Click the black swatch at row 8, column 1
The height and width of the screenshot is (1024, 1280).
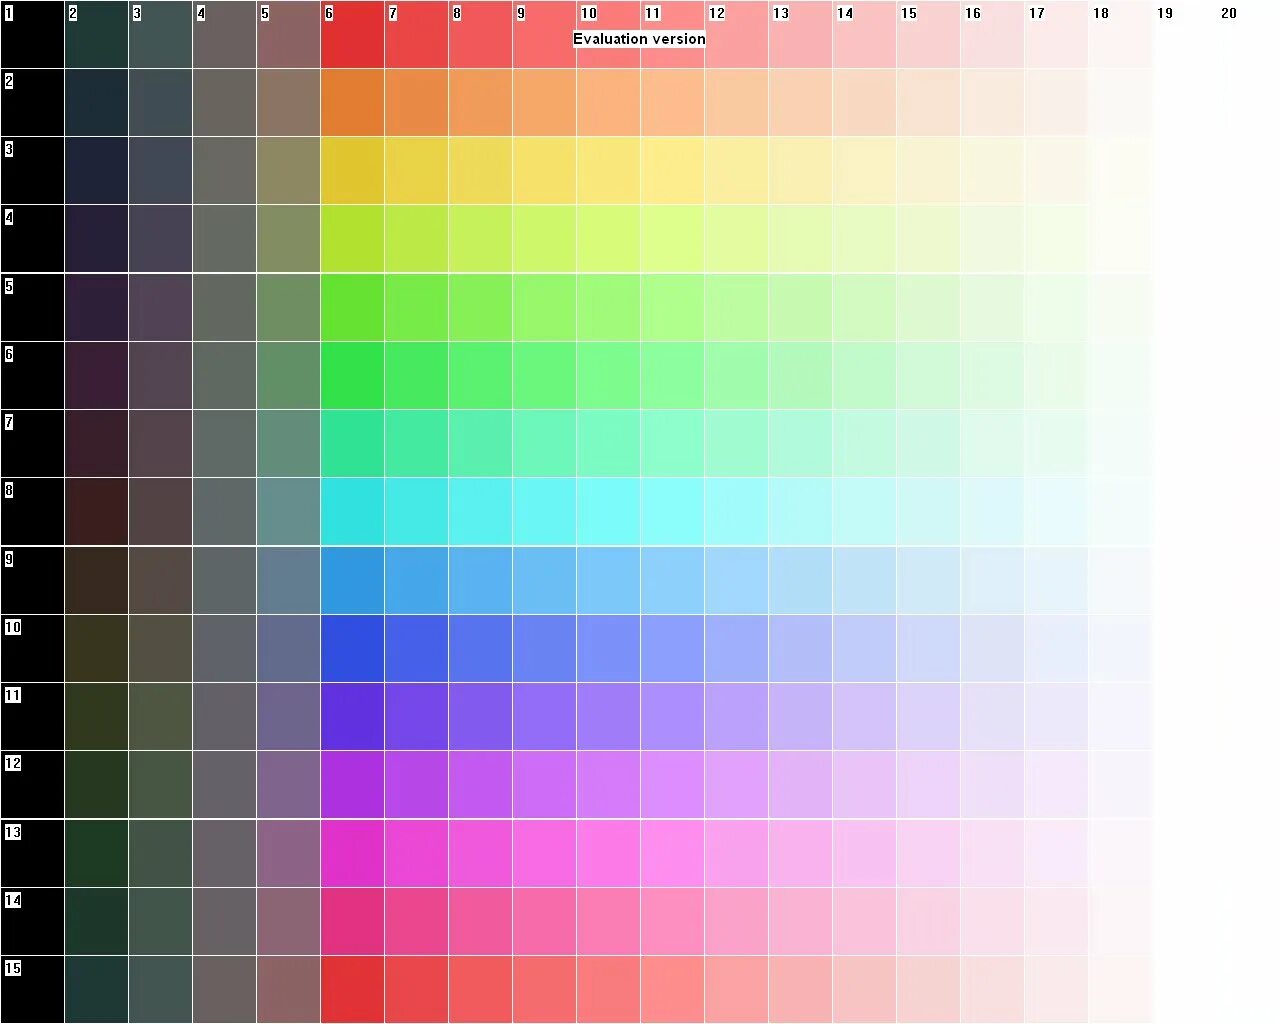tap(32, 511)
